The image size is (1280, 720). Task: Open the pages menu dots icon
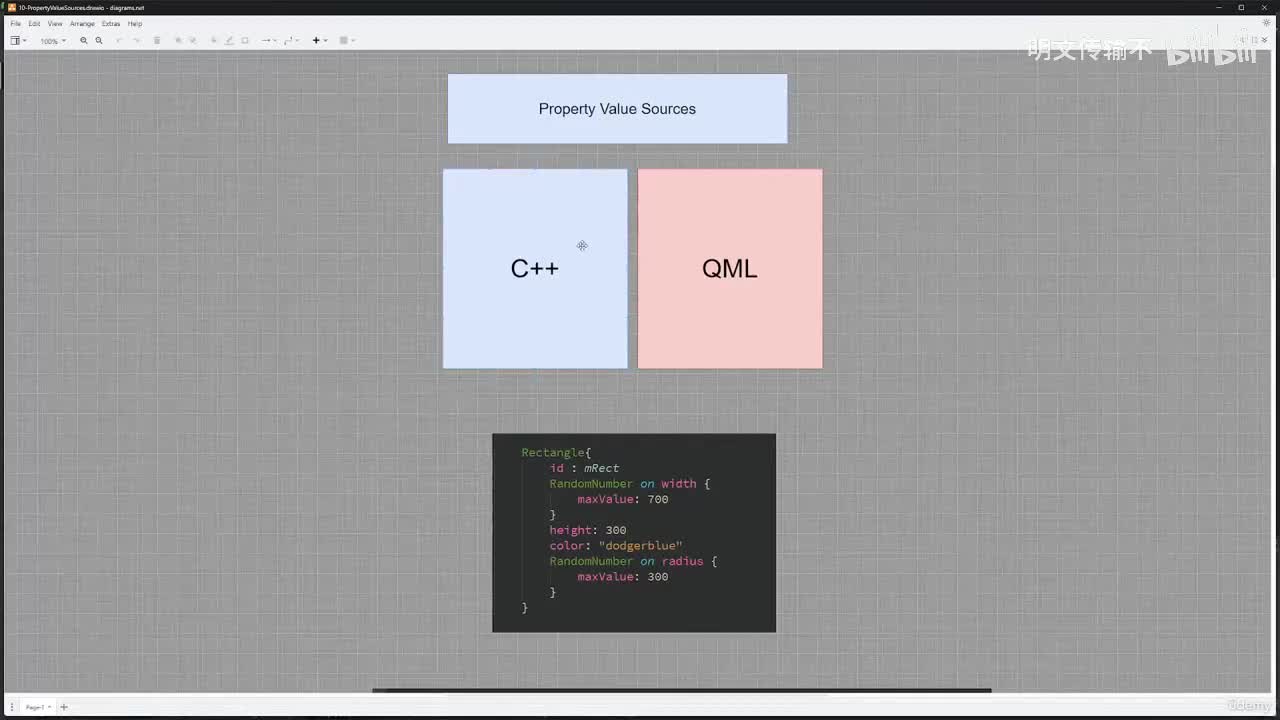pos(12,707)
